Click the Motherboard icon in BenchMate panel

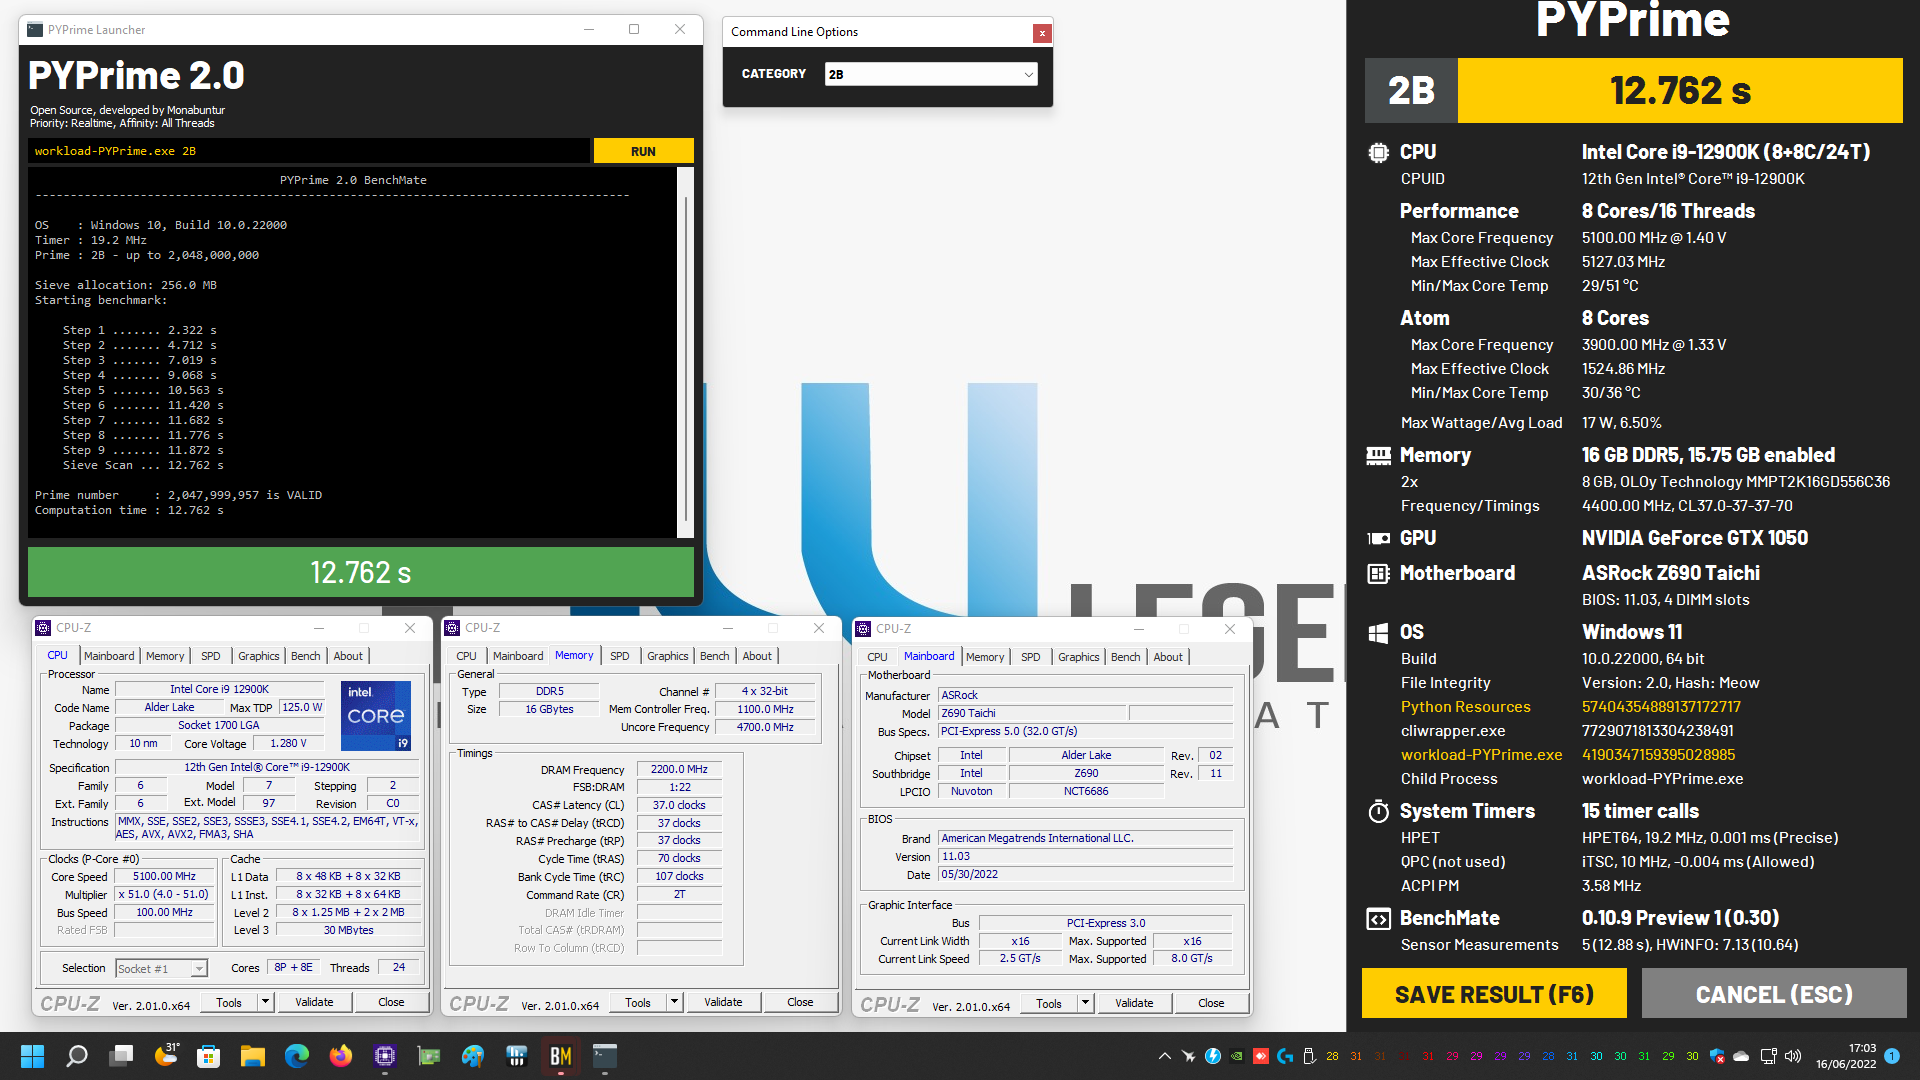1379,573
